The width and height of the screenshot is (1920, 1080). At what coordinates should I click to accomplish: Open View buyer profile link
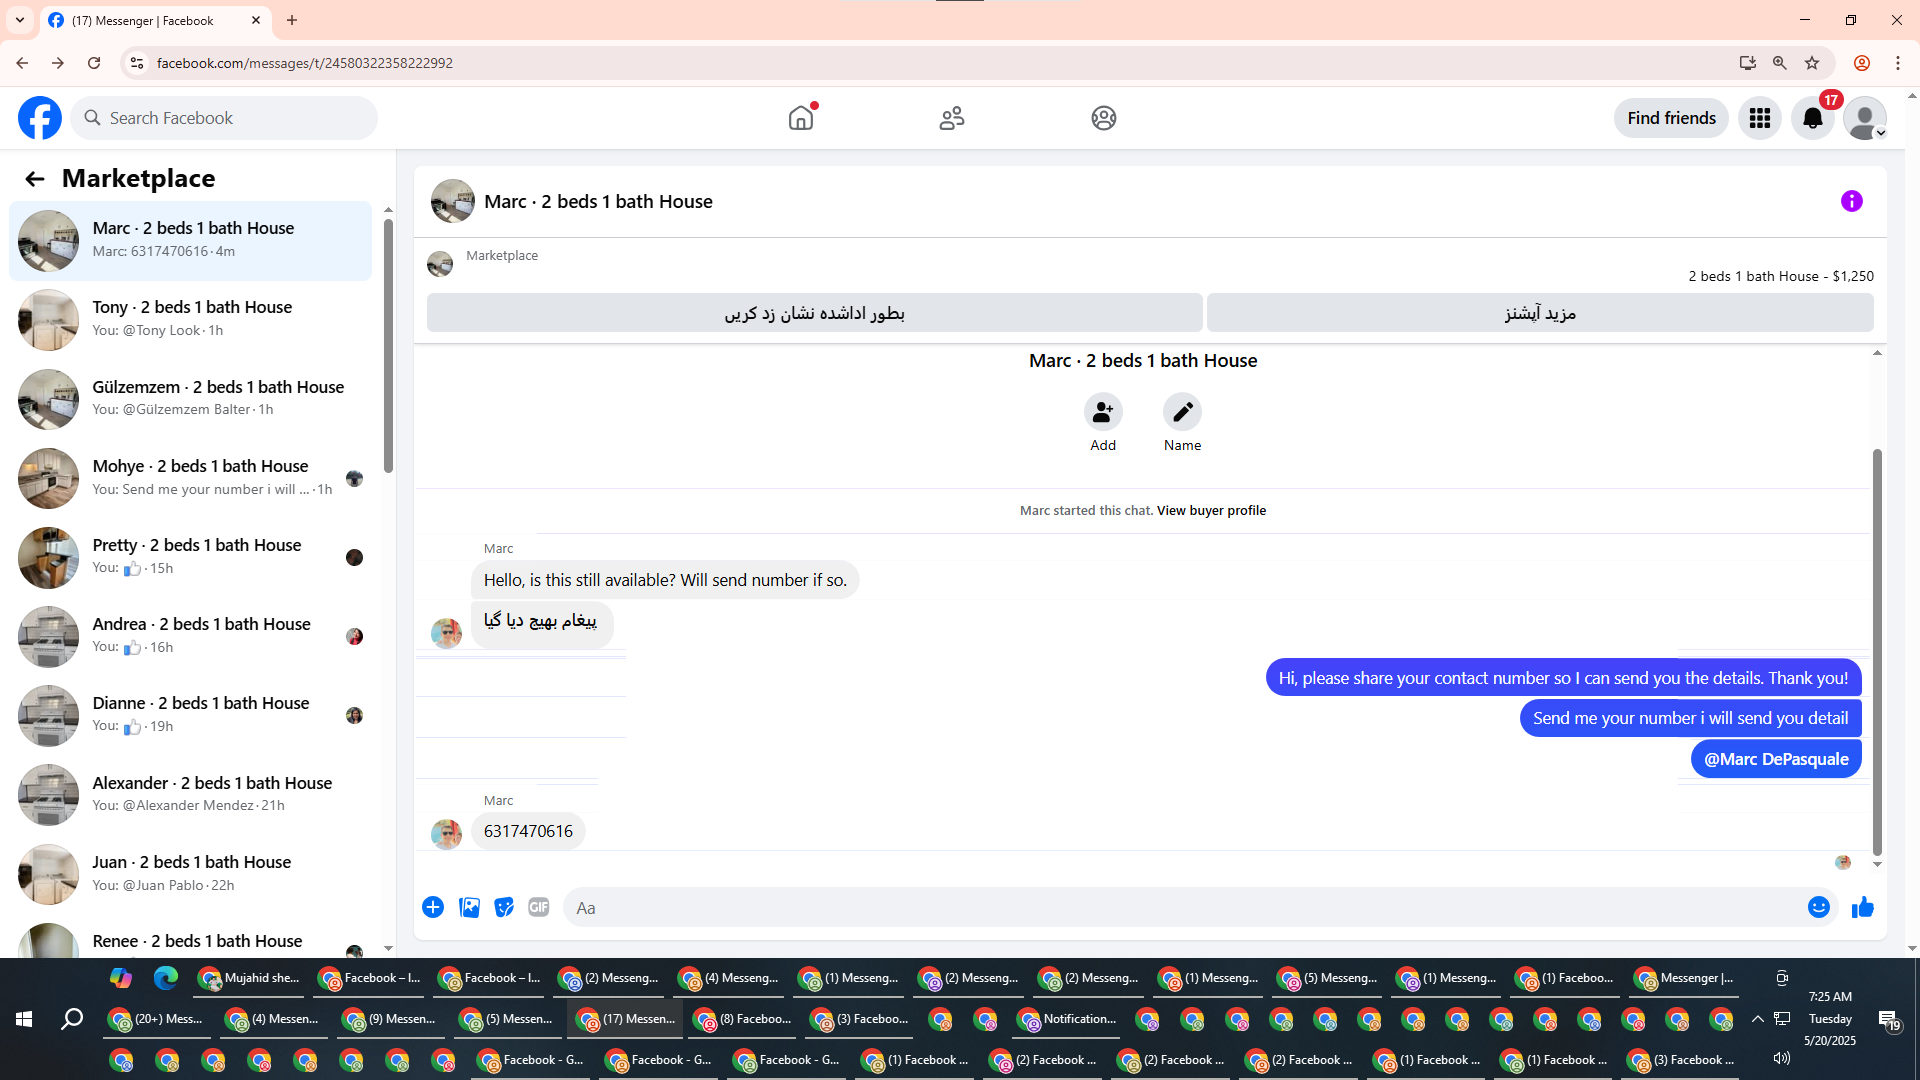[x=1211, y=510]
